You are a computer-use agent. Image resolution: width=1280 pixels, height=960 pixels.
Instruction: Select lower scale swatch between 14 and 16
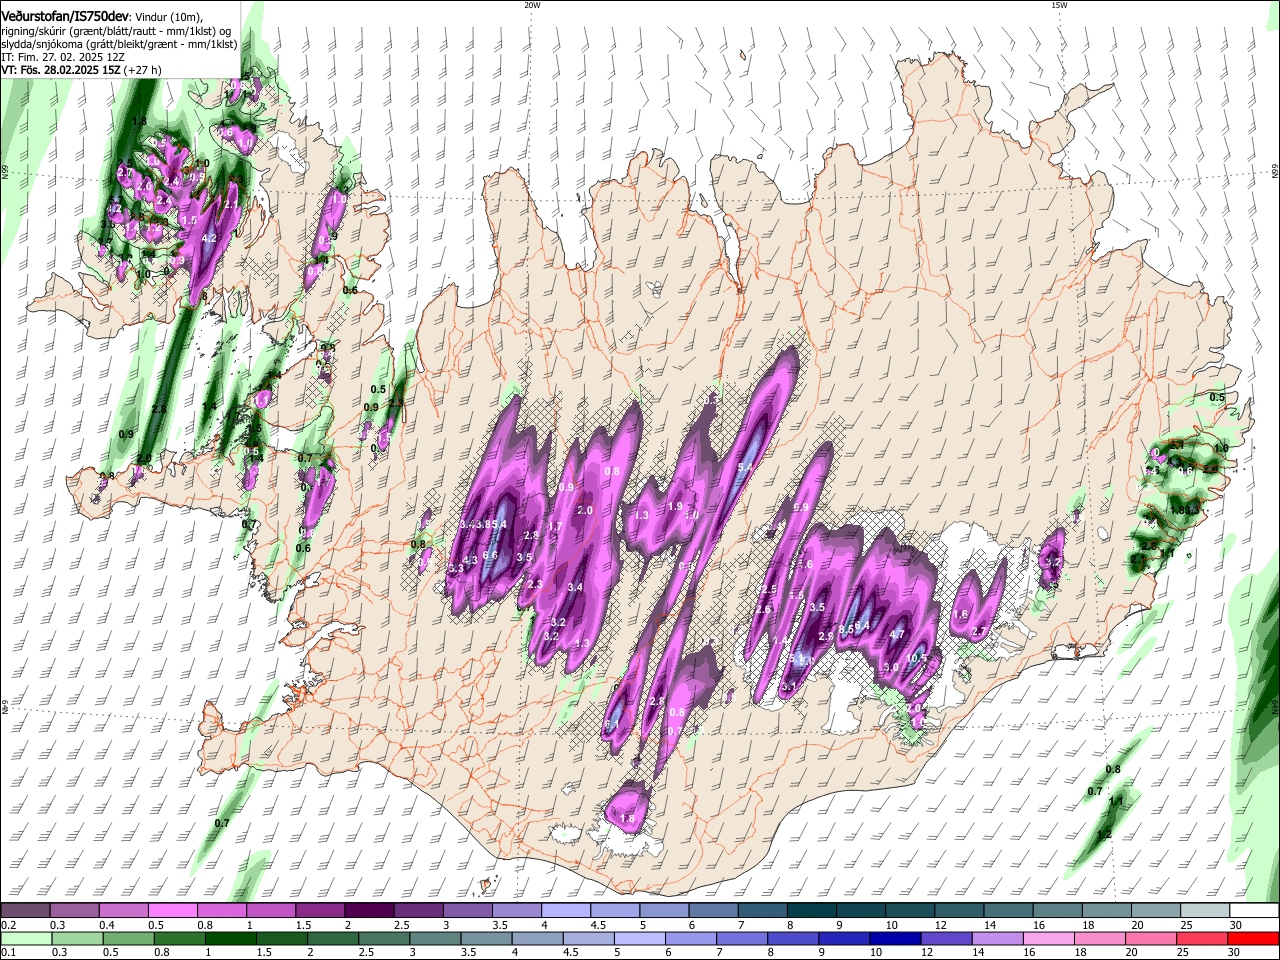click(998, 939)
